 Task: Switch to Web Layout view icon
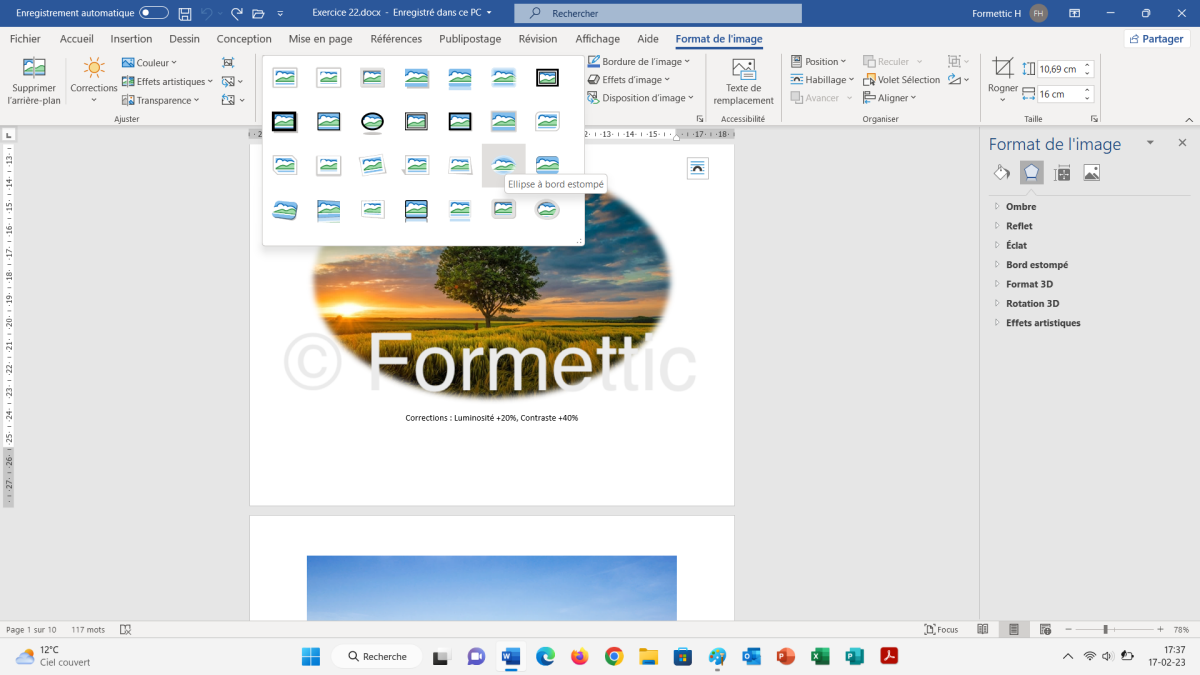1044,629
